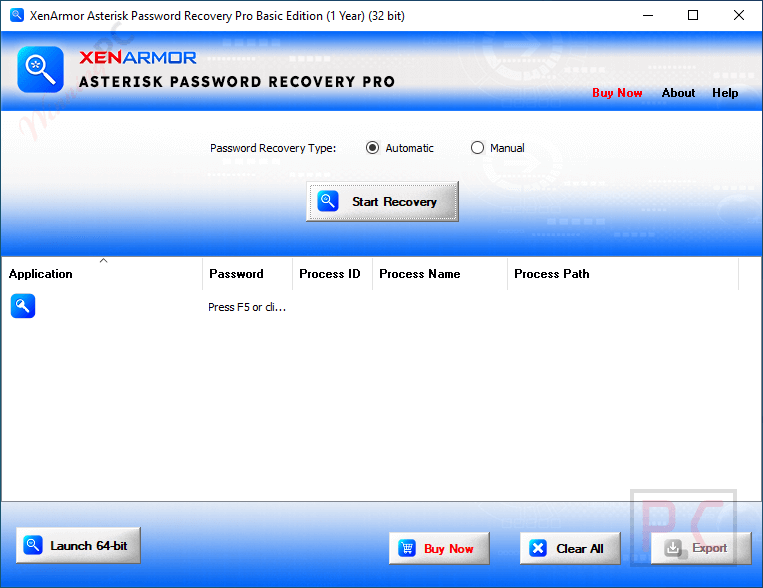Click the Start Recovery button

382,202
